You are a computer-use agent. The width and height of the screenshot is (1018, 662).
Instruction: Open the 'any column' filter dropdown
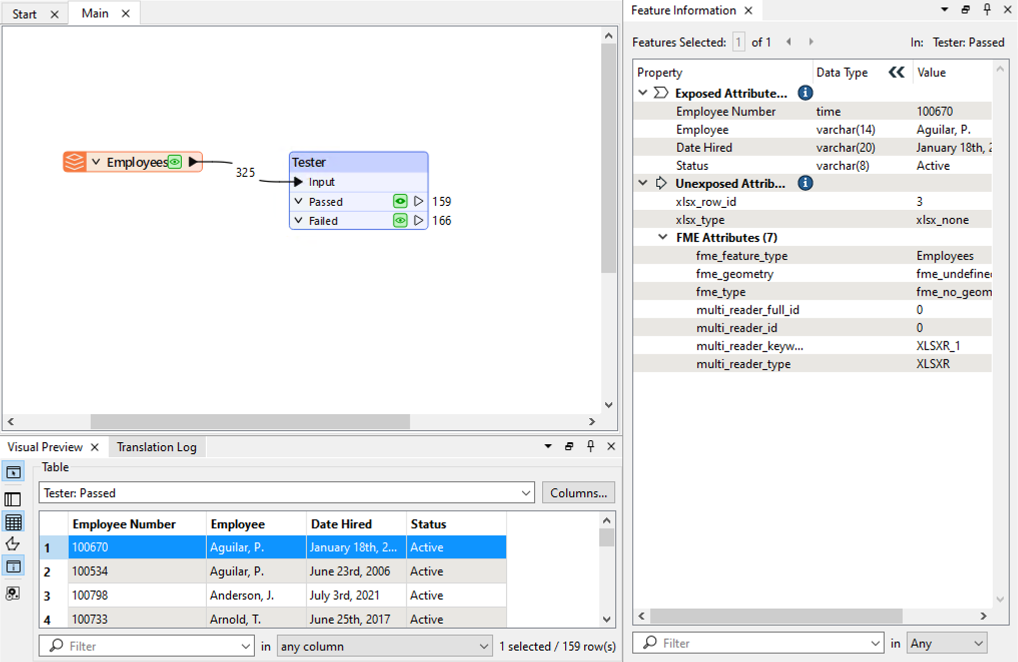(484, 646)
